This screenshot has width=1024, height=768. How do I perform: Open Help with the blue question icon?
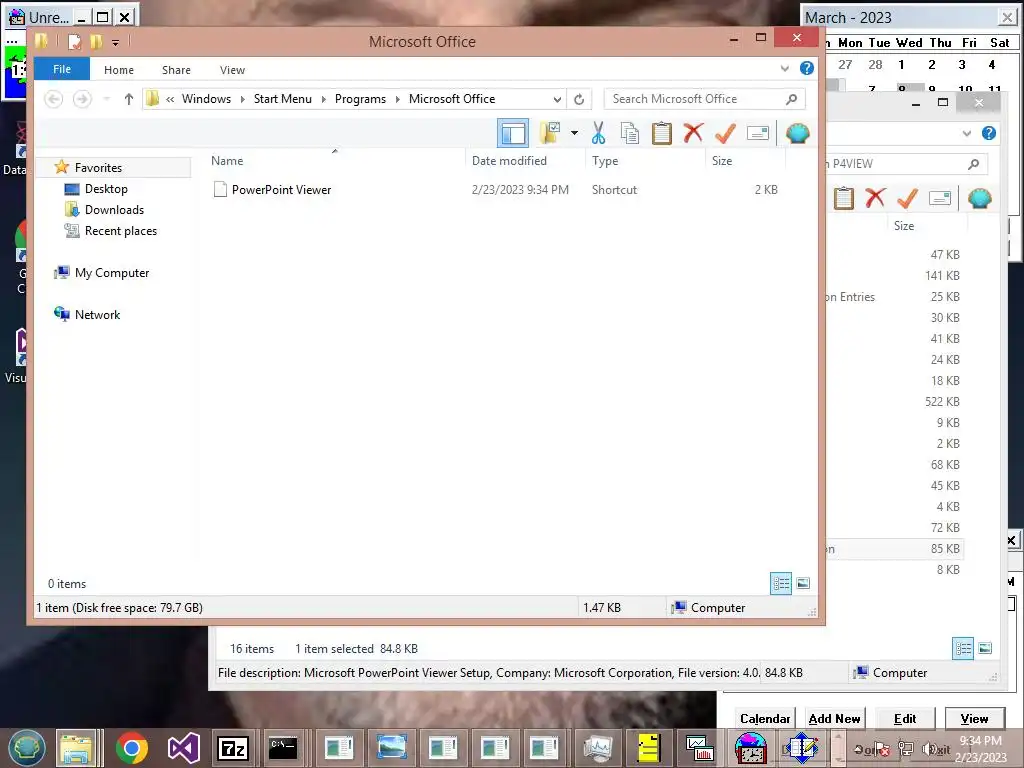click(x=807, y=68)
